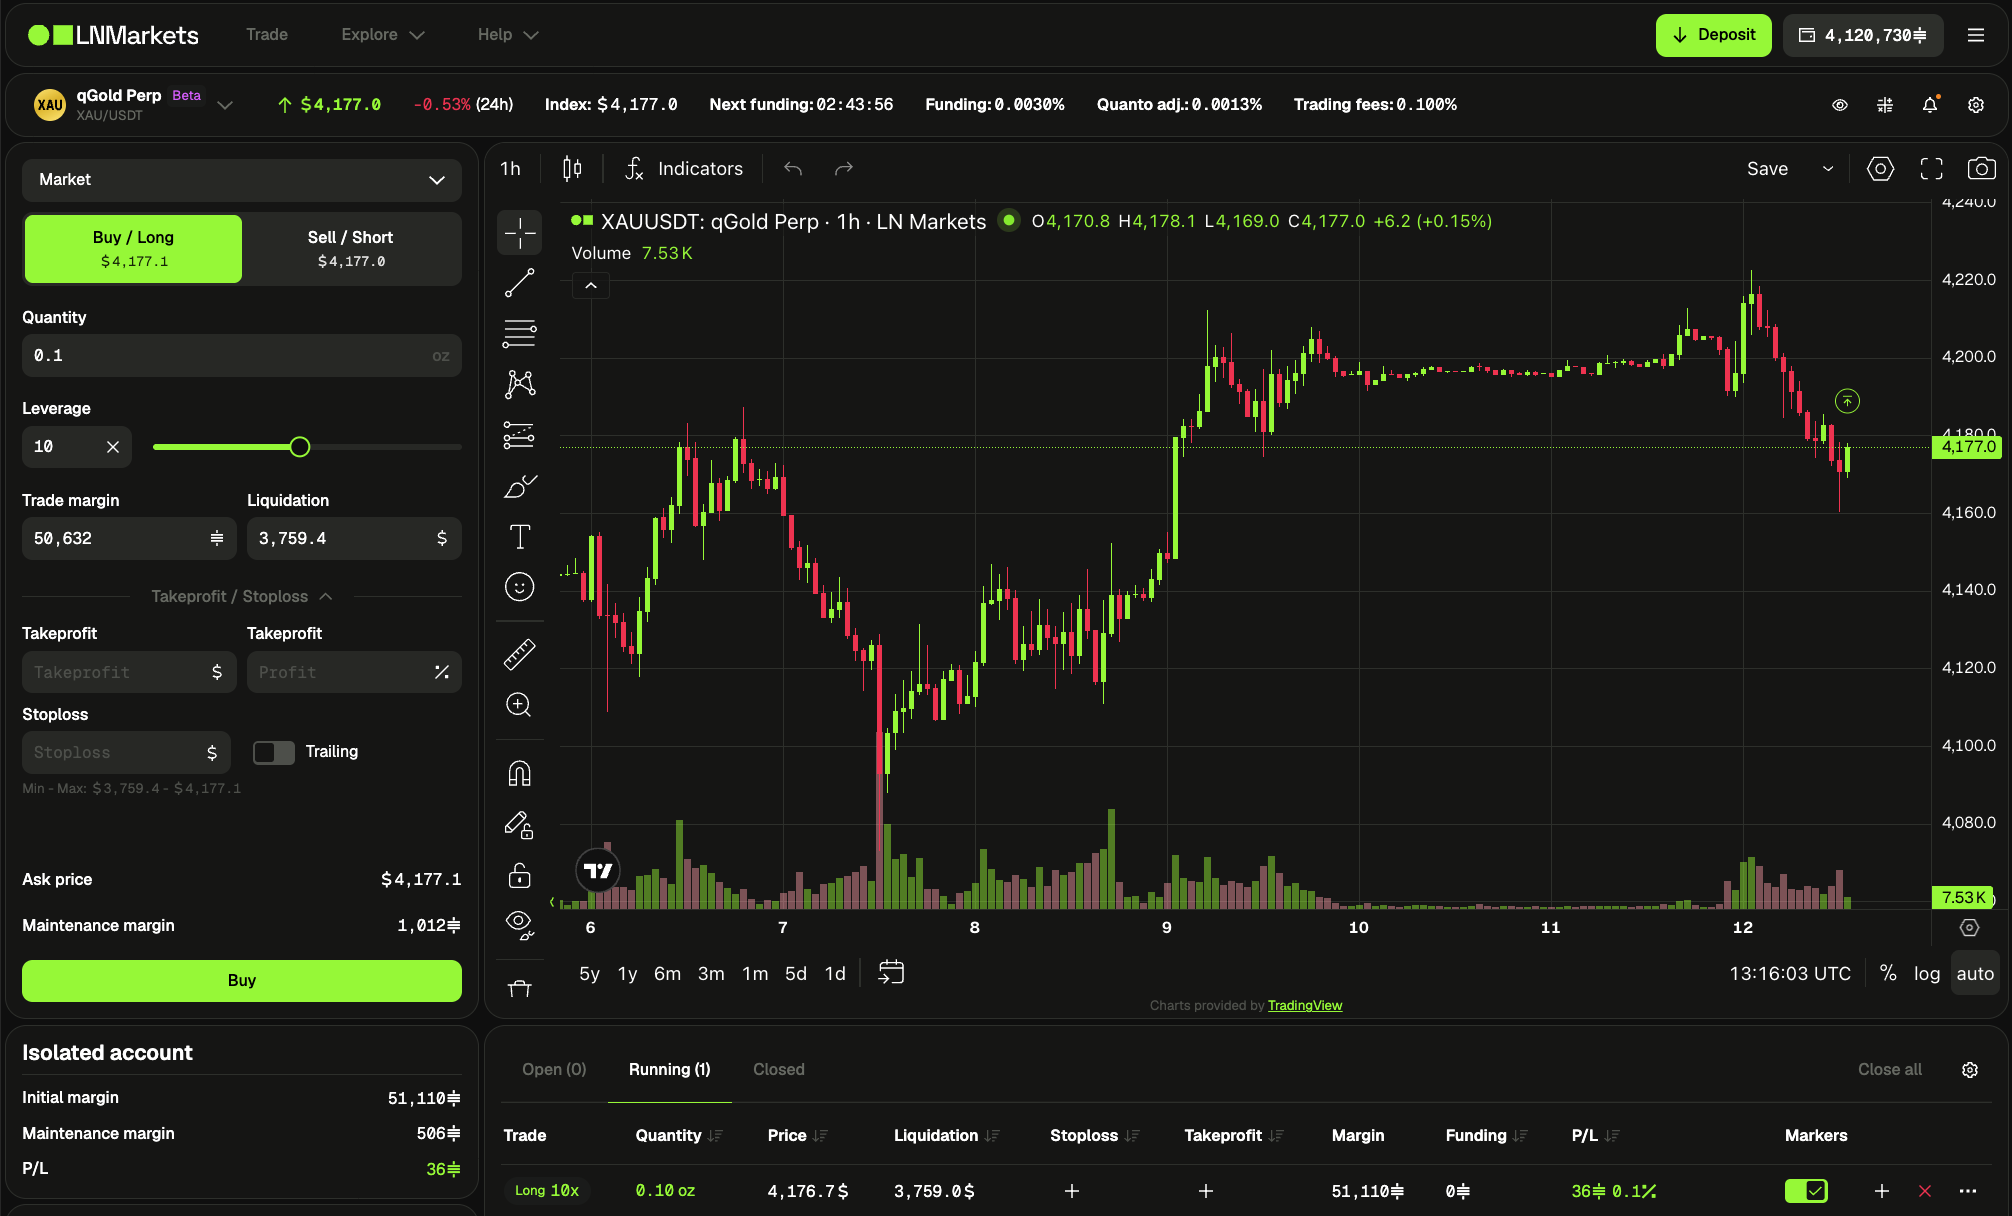Activate the chart zoom in tool
2012x1216 pixels.
(x=519, y=705)
